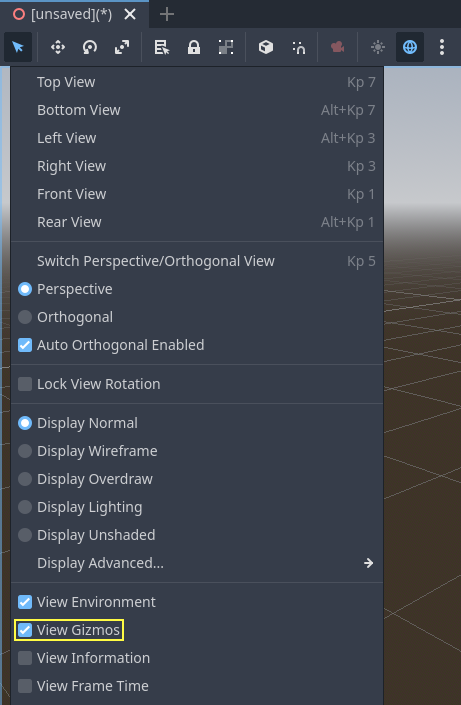Image resolution: width=461 pixels, height=705 pixels.
Task: Toggle the Use Local Space cube icon
Action: click(x=266, y=47)
